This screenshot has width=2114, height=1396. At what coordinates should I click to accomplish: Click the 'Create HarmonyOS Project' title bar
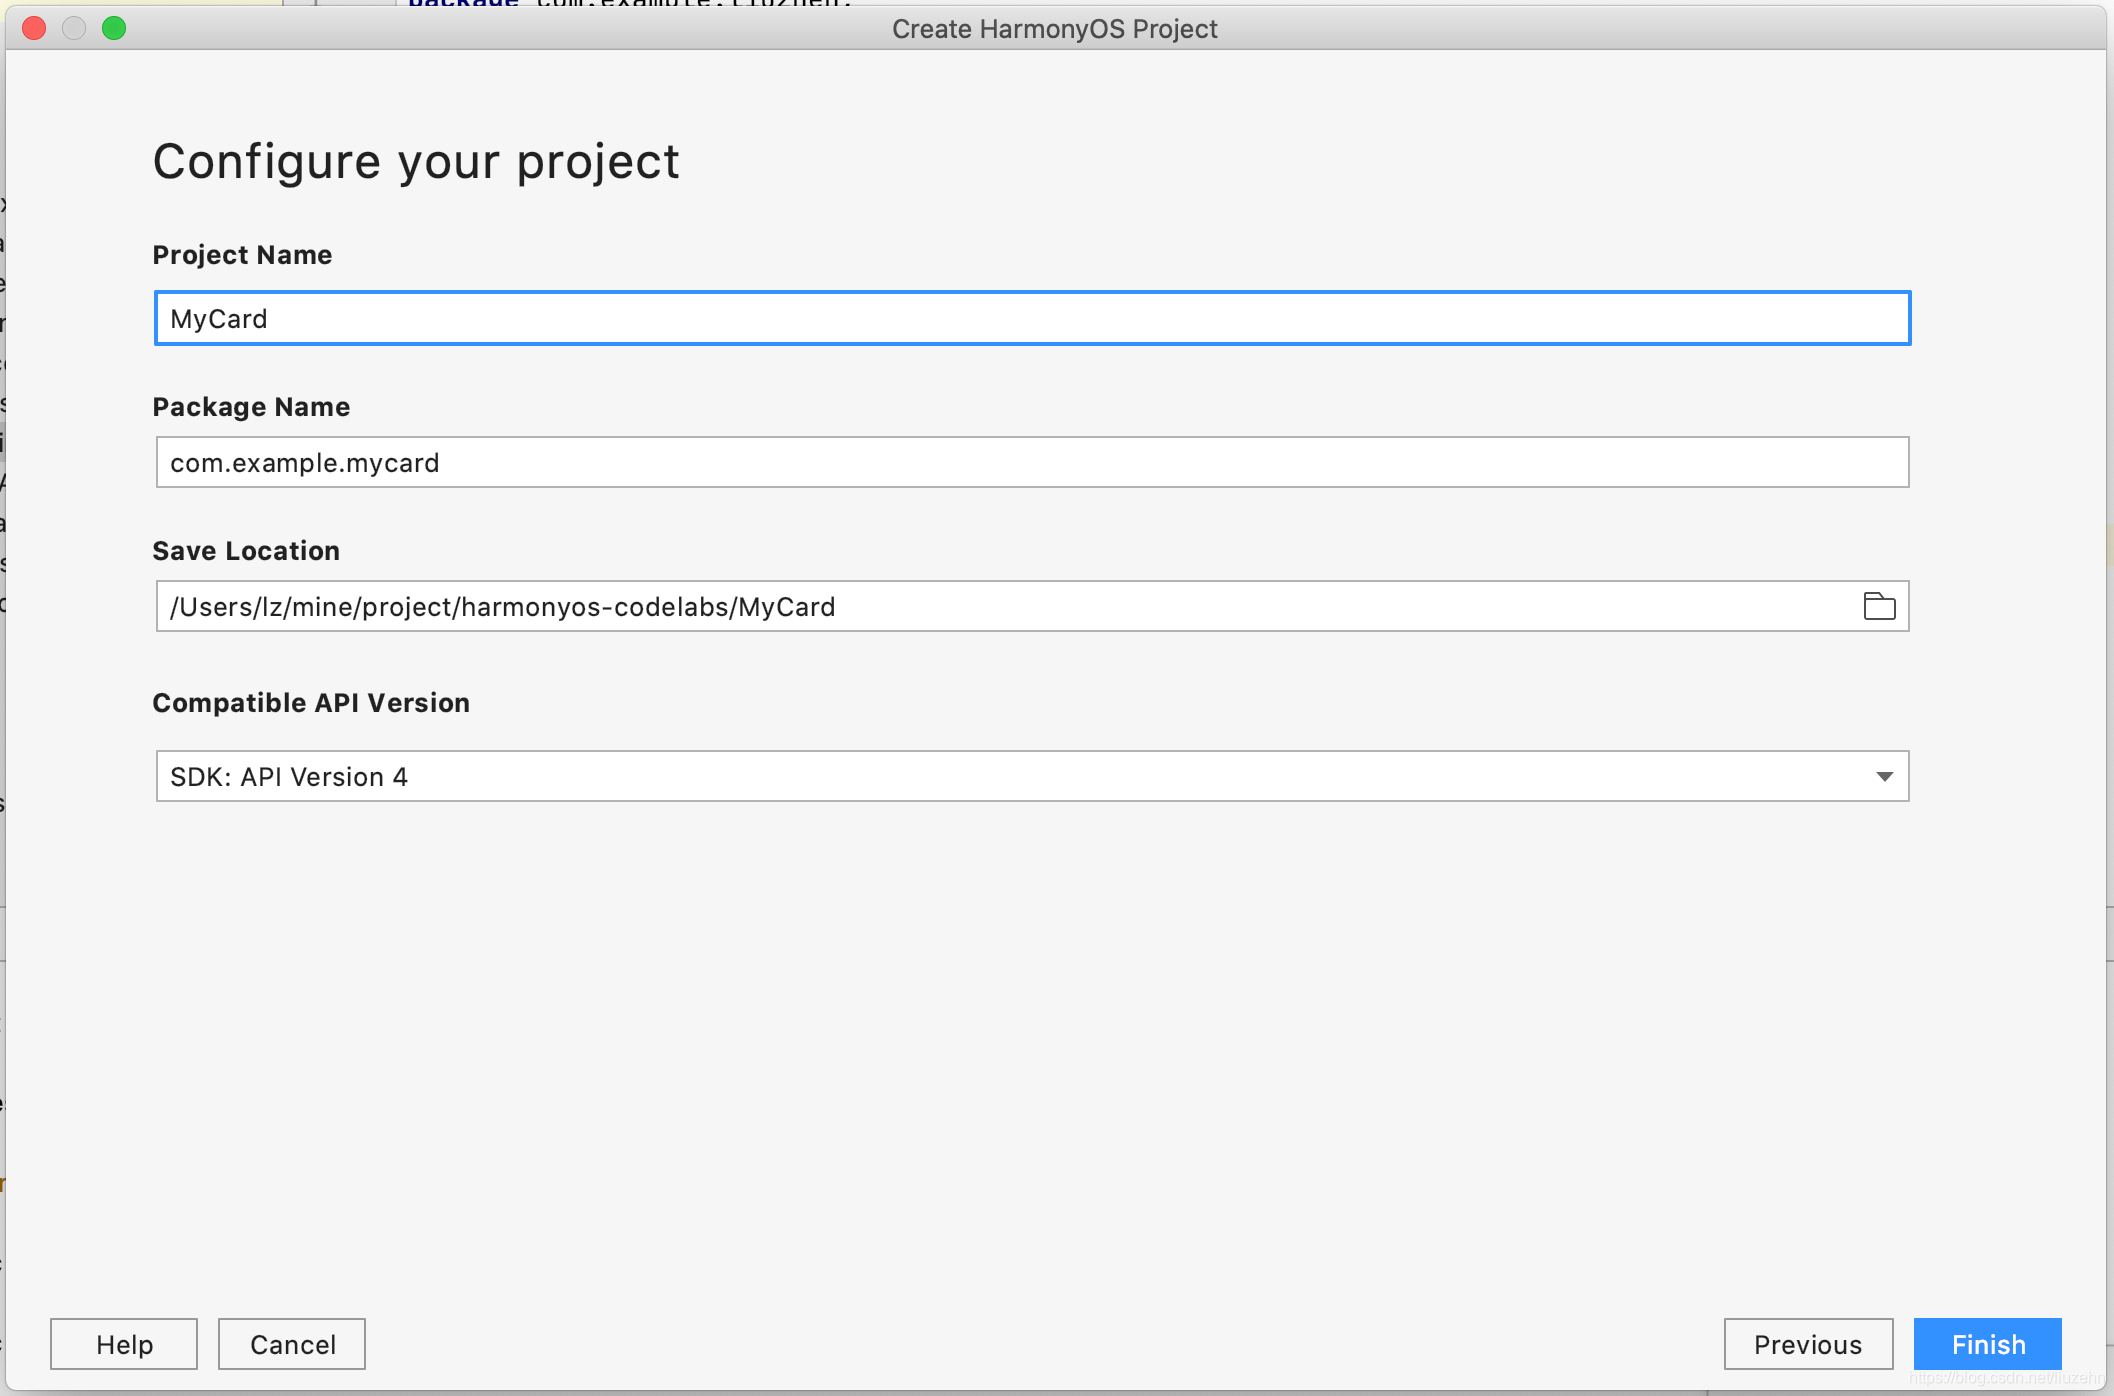click(x=1054, y=29)
